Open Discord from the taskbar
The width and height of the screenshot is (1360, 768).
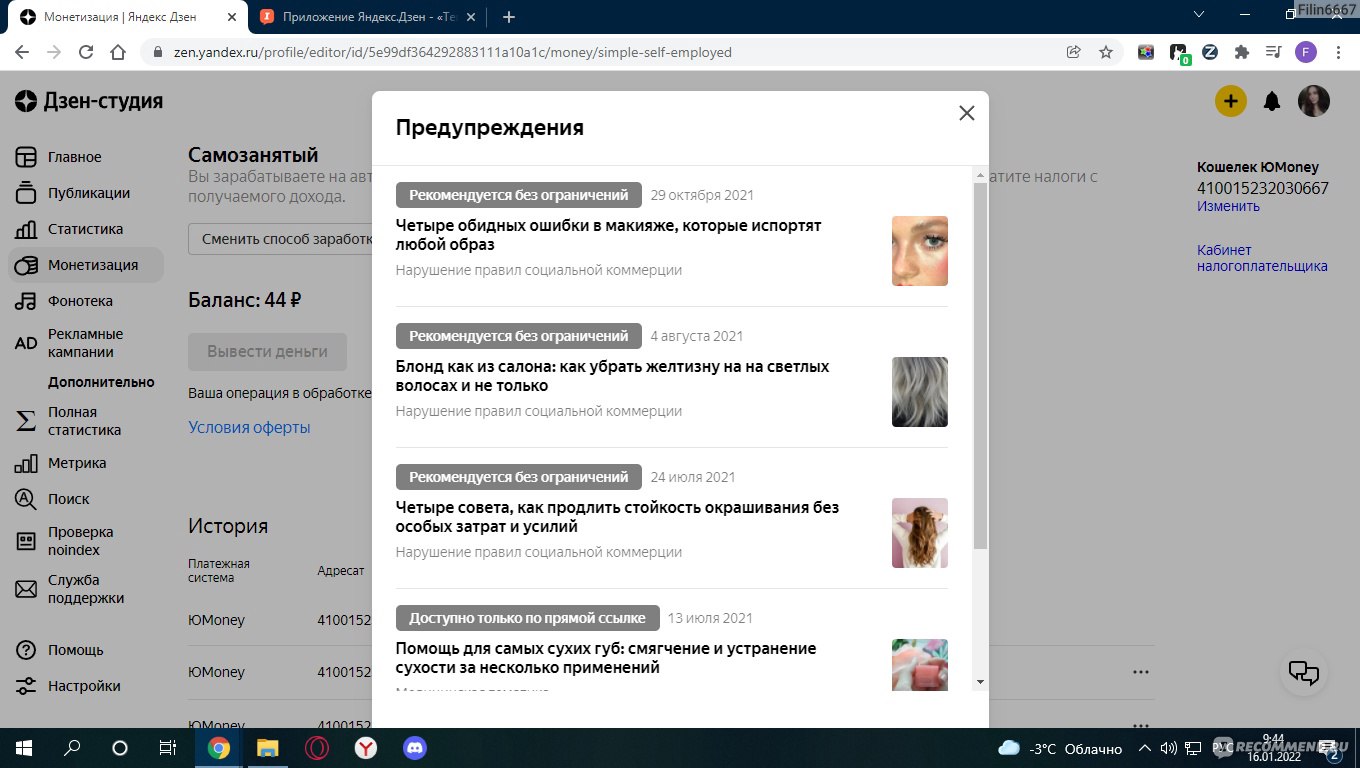click(x=414, y=748)
